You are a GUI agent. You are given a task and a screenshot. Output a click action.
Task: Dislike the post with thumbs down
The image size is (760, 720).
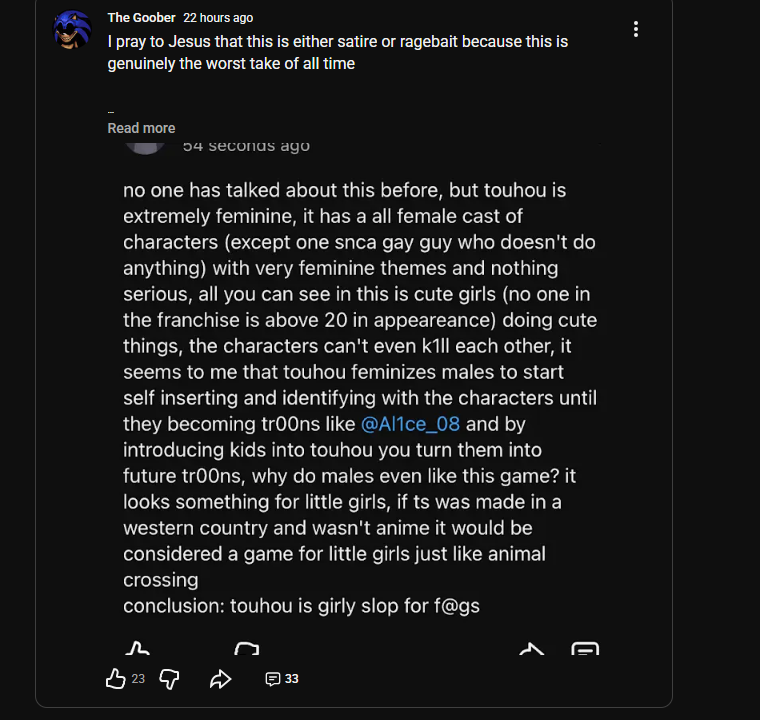point(170,679)
